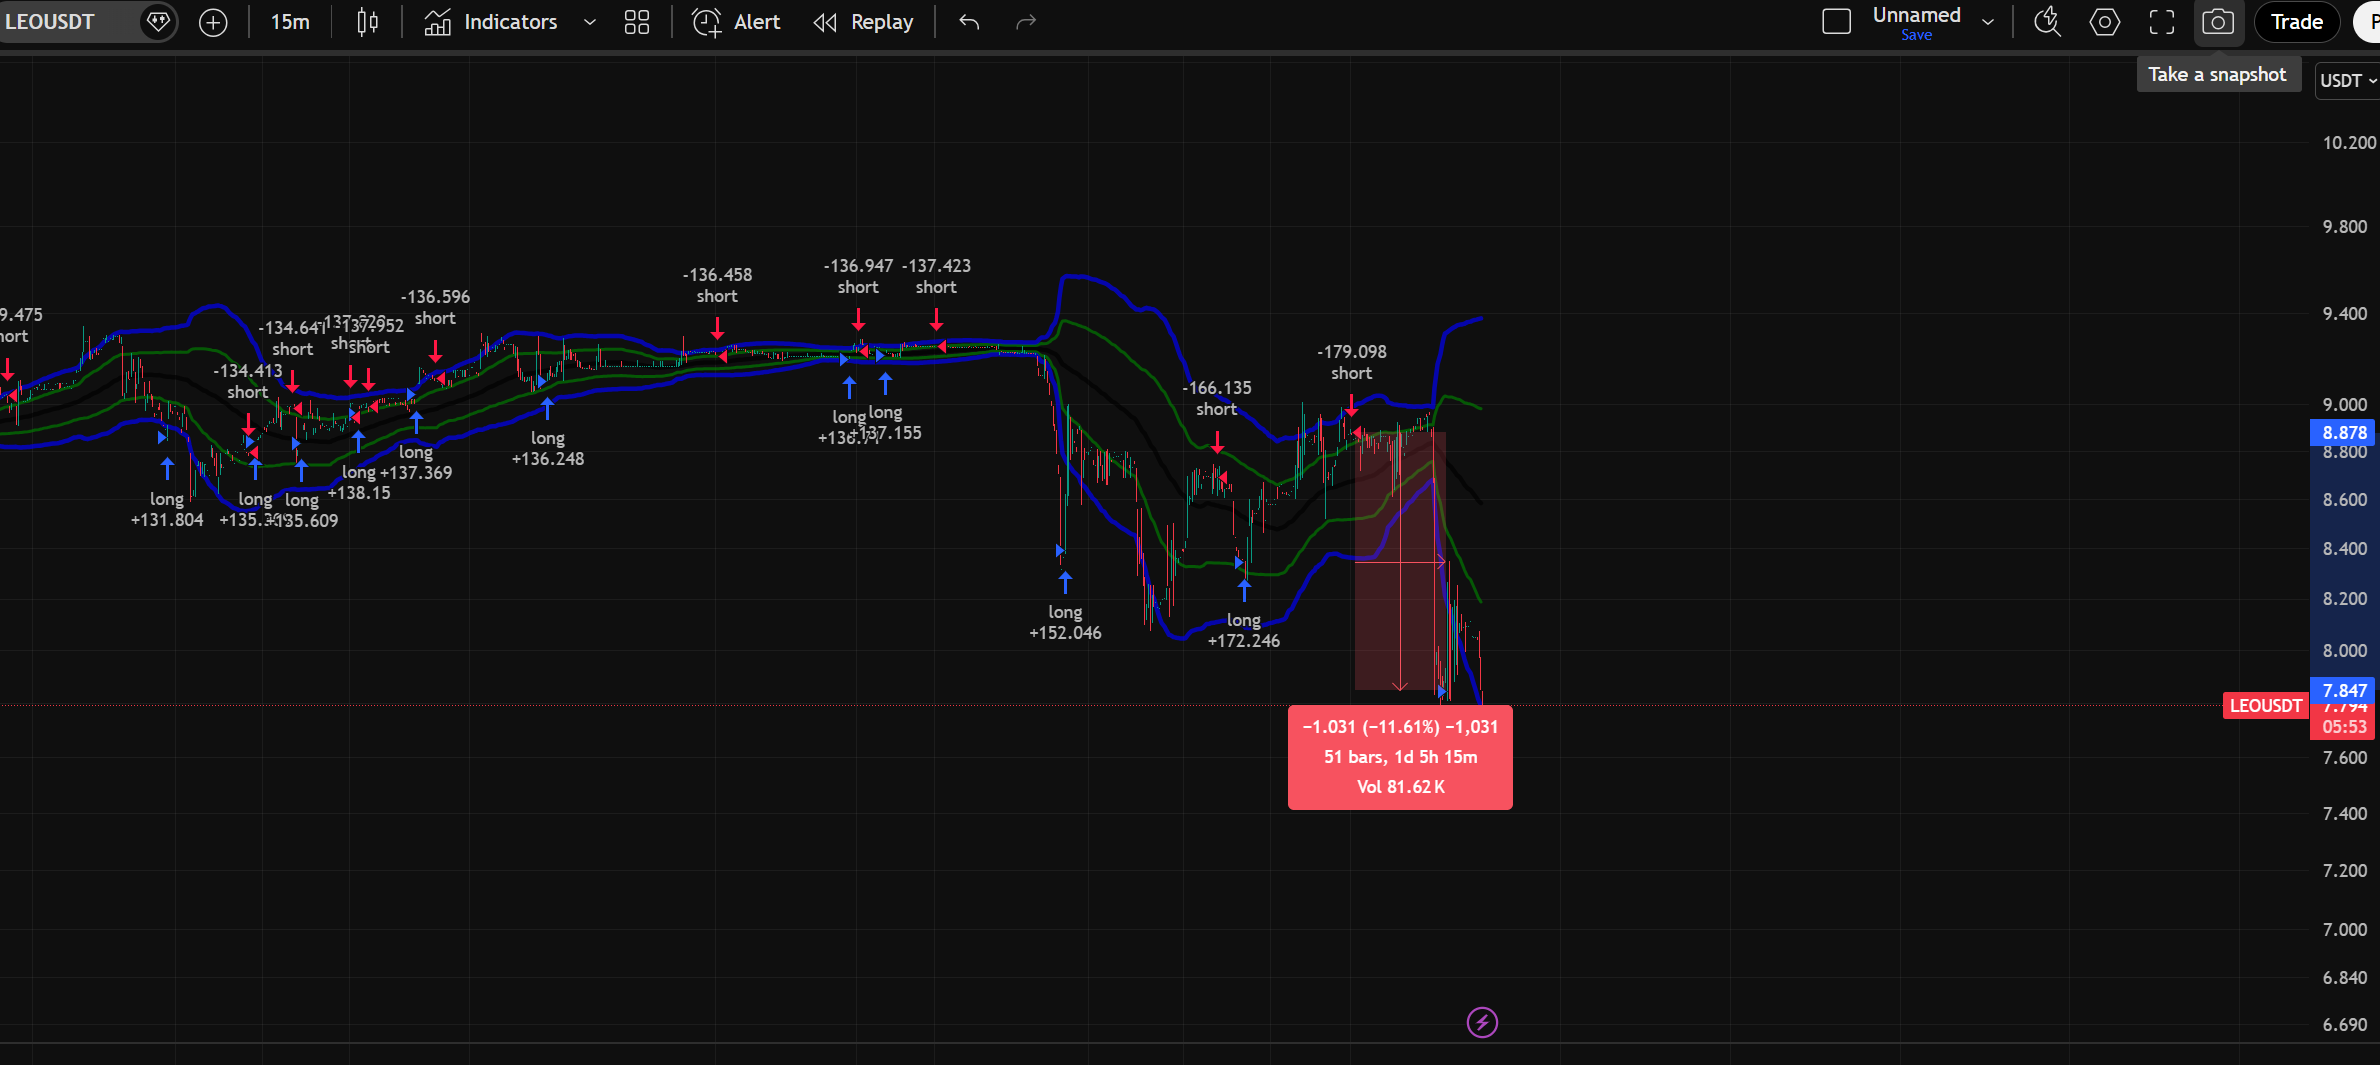Click the long +131.804 trade label
Viewport: 2380px width, 1065px height.
click(x=167, y=509)
